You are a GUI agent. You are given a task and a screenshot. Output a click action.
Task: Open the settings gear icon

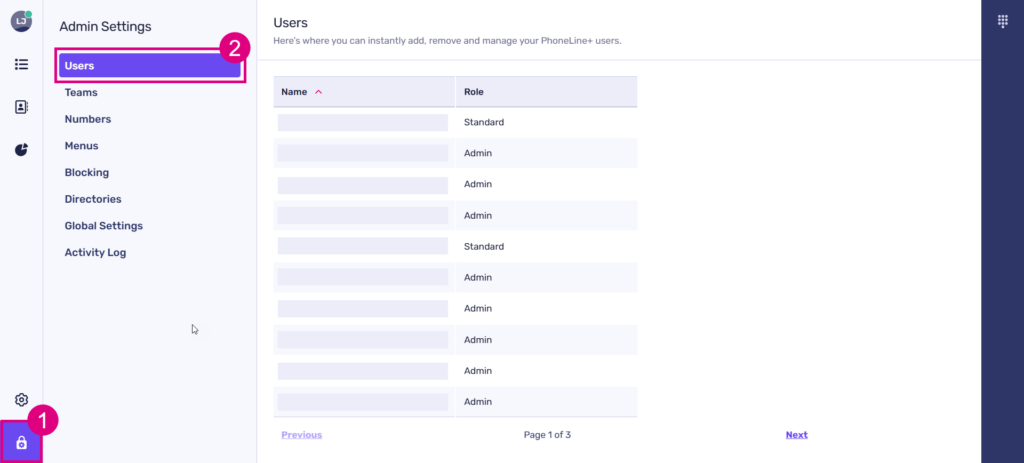pos(21,399)
